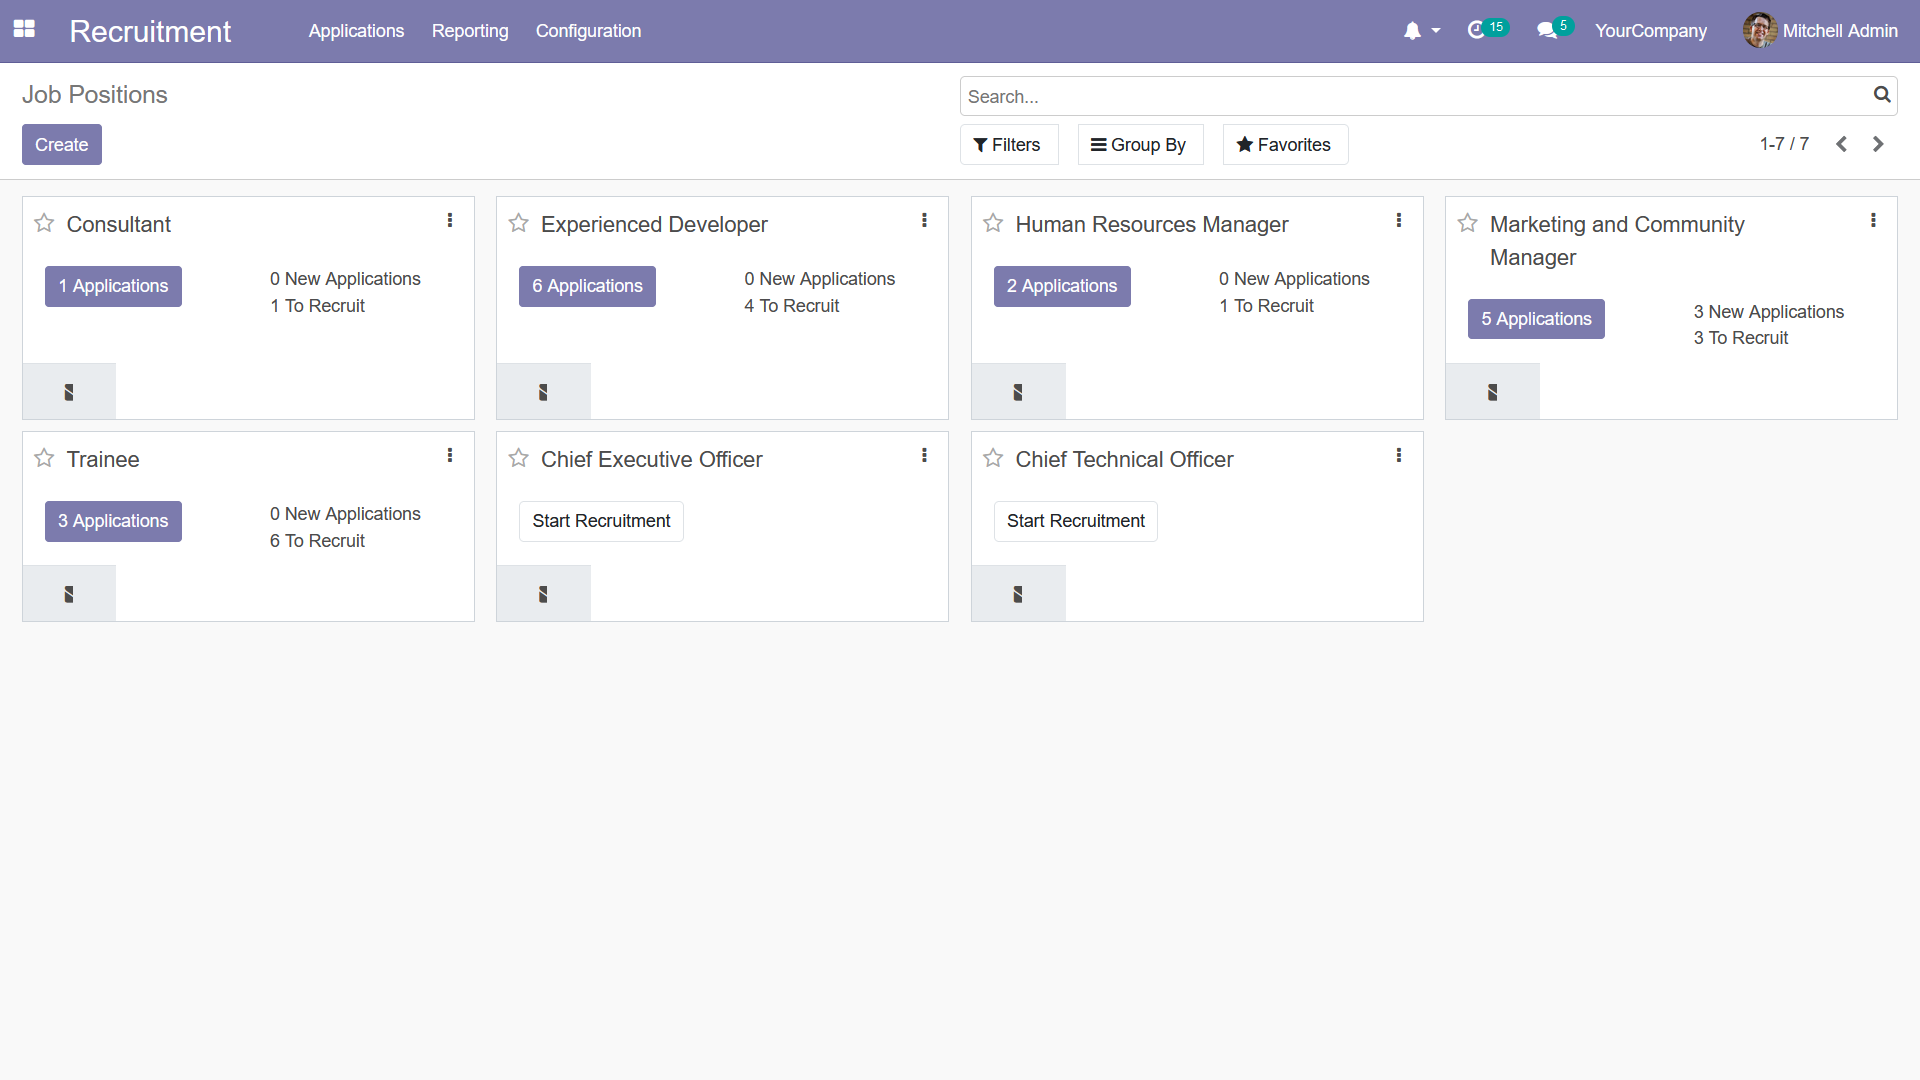Click Start Recruitment for Chief Executive Officer
The height and width of the screenshot is (1080, 1920).
click(601, 521)
